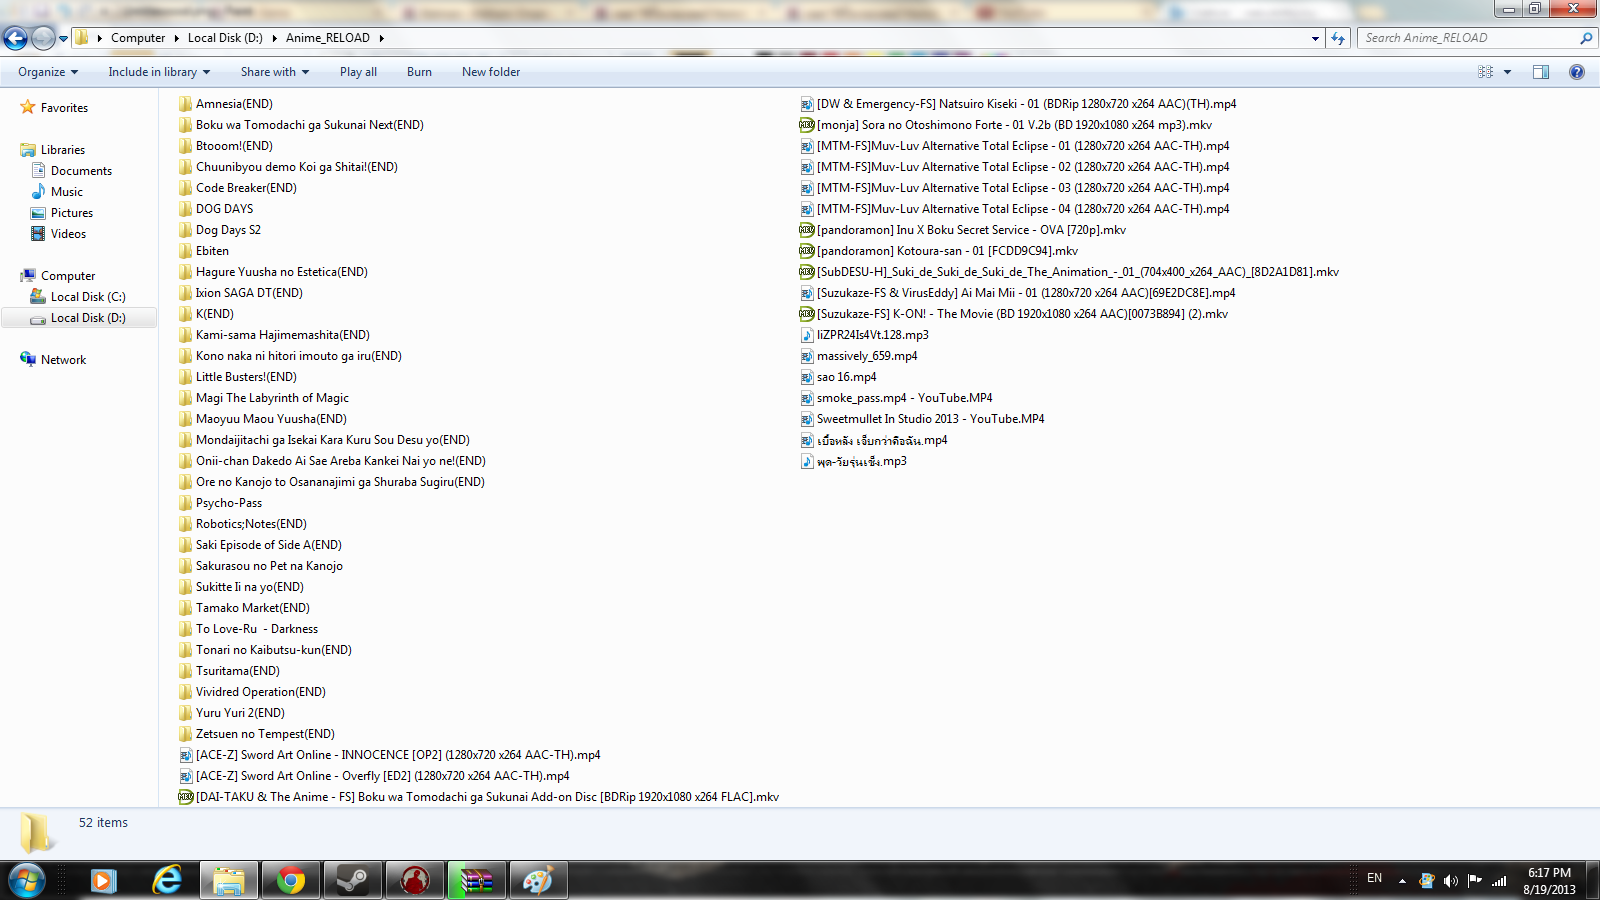
Task: Expand the breadcrumb arrow after Local Disk (D:)
Action: (274, 38)
